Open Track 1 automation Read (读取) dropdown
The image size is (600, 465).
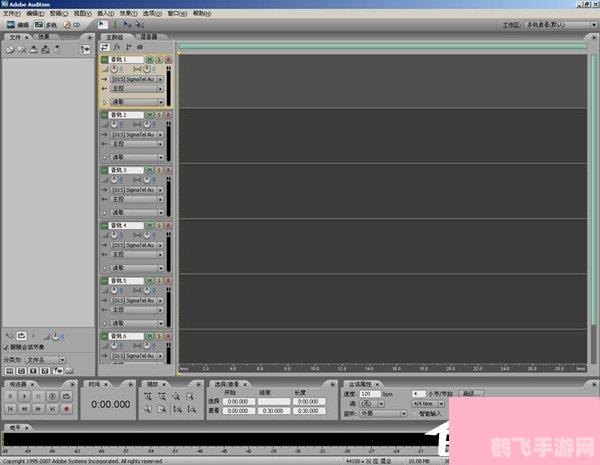[137, 102]
